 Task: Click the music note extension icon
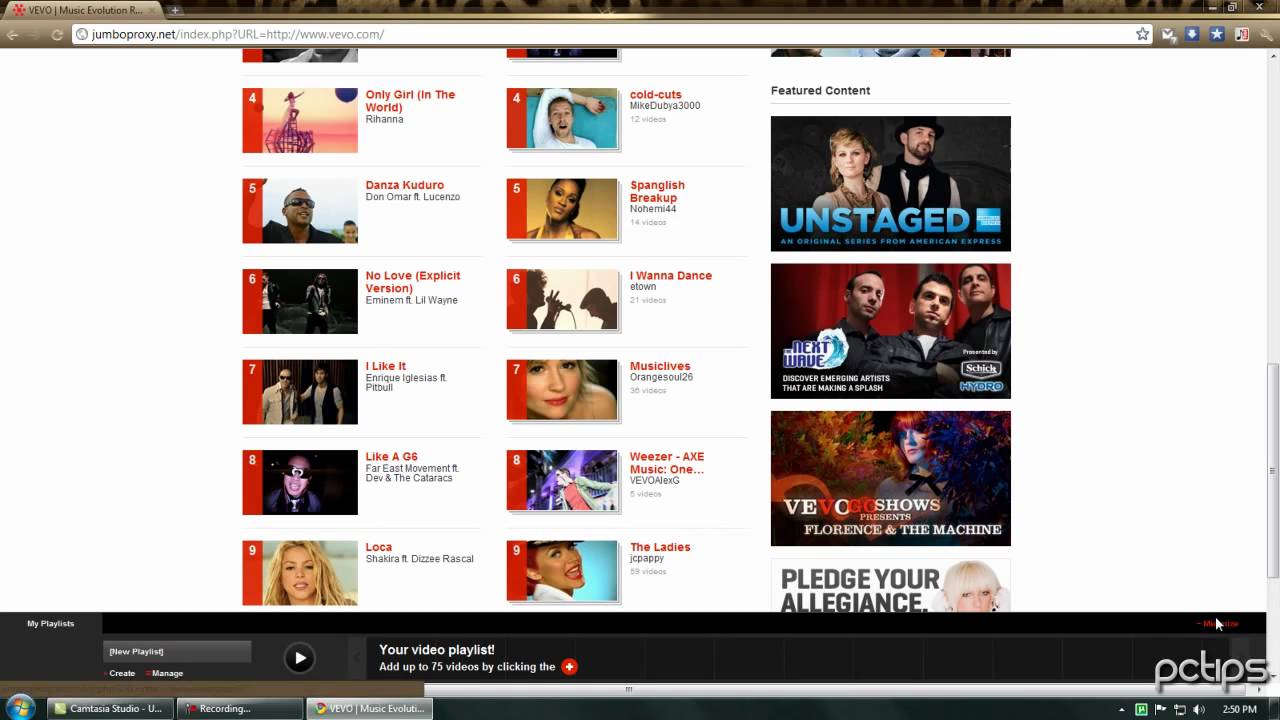click(1242, 34)
